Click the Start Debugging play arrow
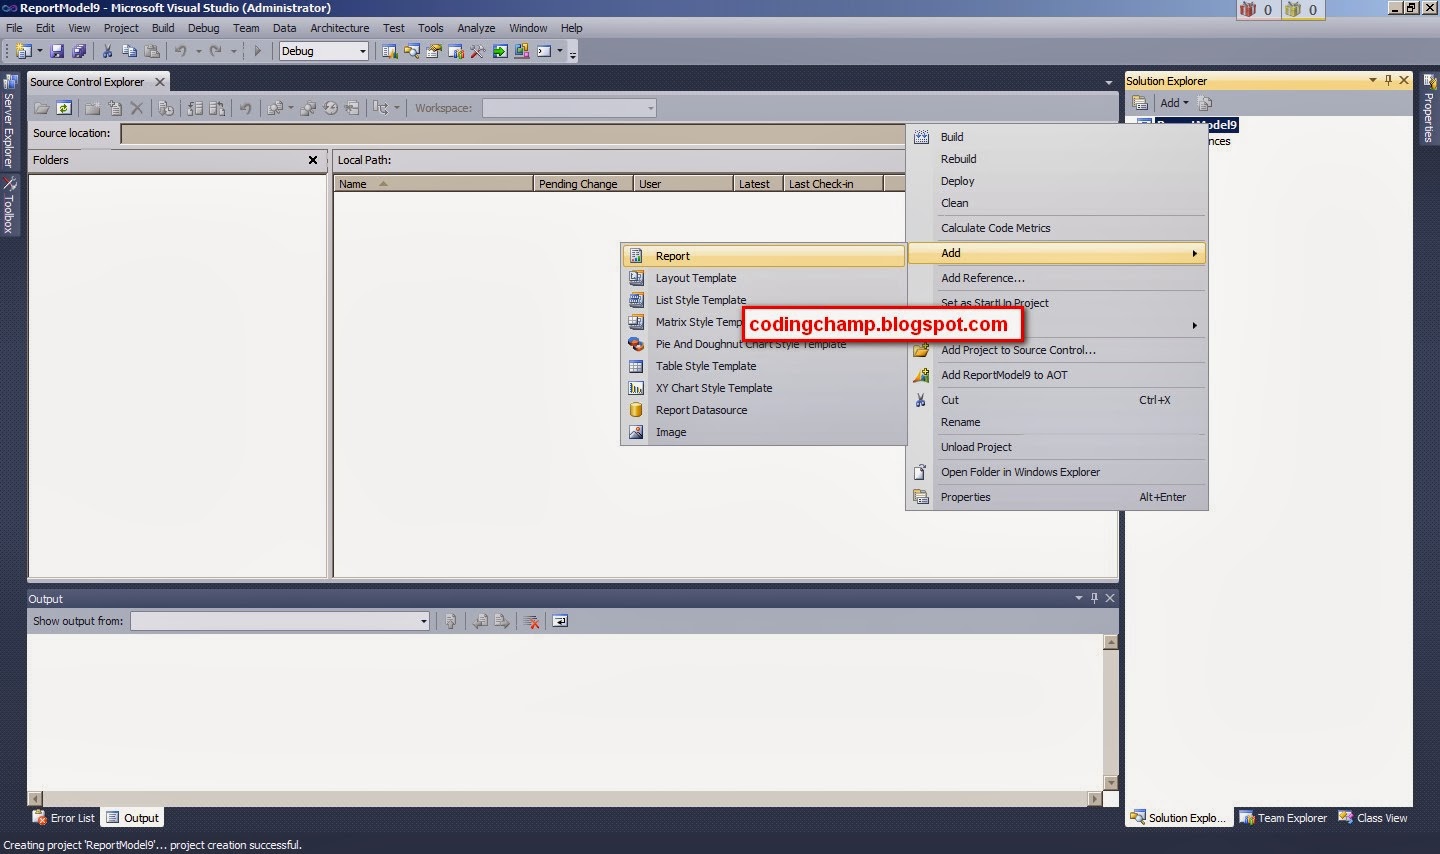Viewport: 1440px width, 854px height. pyautogui.click(x=257, y=51)
